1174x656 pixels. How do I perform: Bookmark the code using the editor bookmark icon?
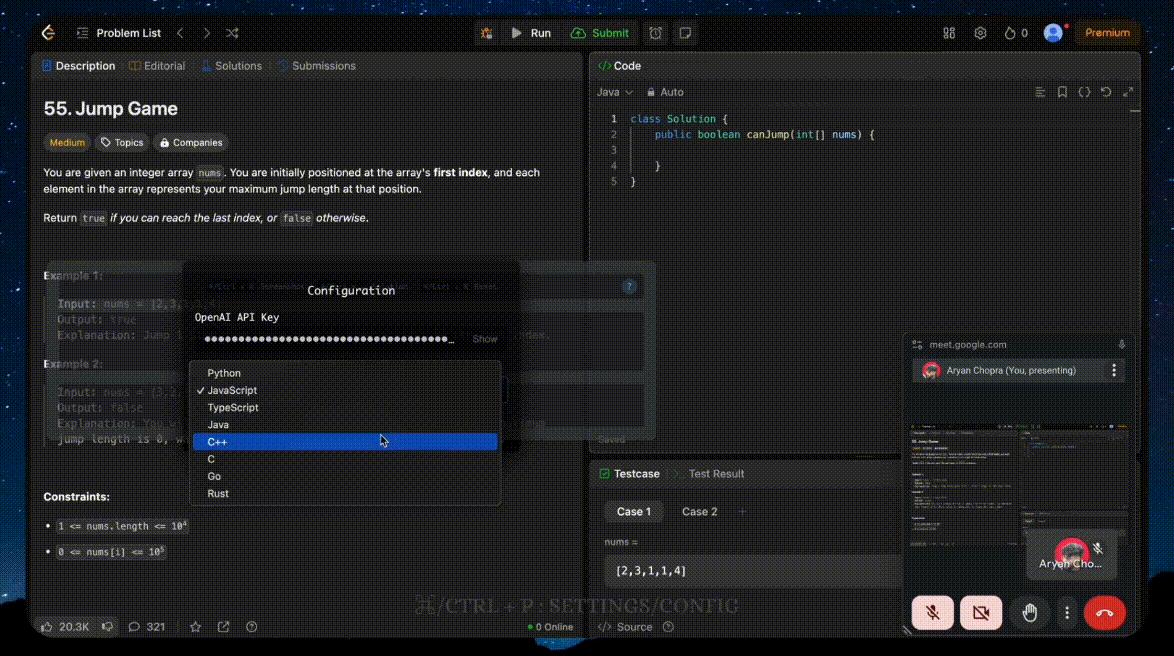point(1062,92)
